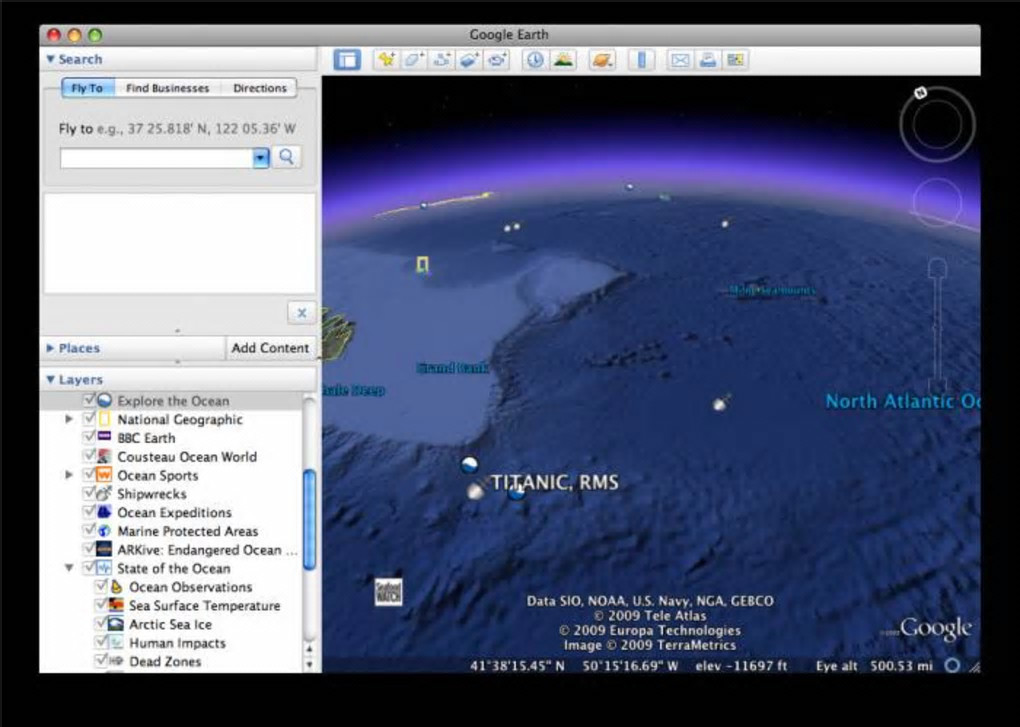Image resolution: width=1020 pixels, height=727 pixels.
Task: Click the N compass ring
Action: (937, 124)
